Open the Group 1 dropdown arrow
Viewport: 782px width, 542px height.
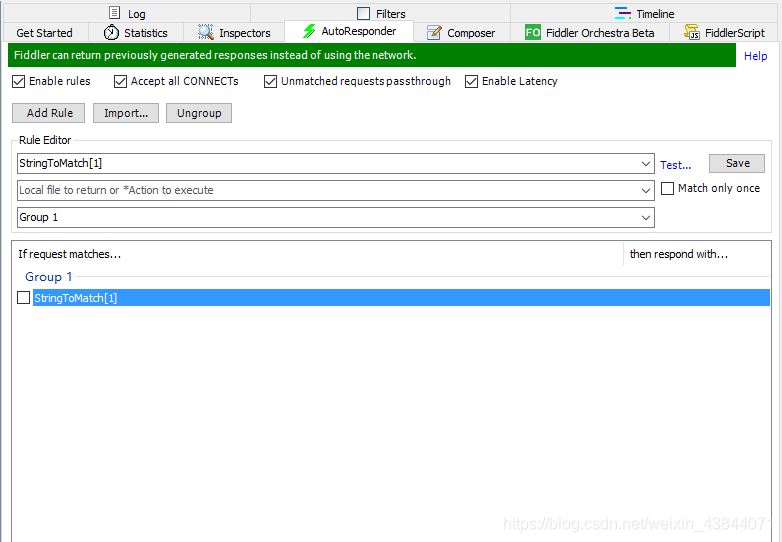[x=645, y=217]
